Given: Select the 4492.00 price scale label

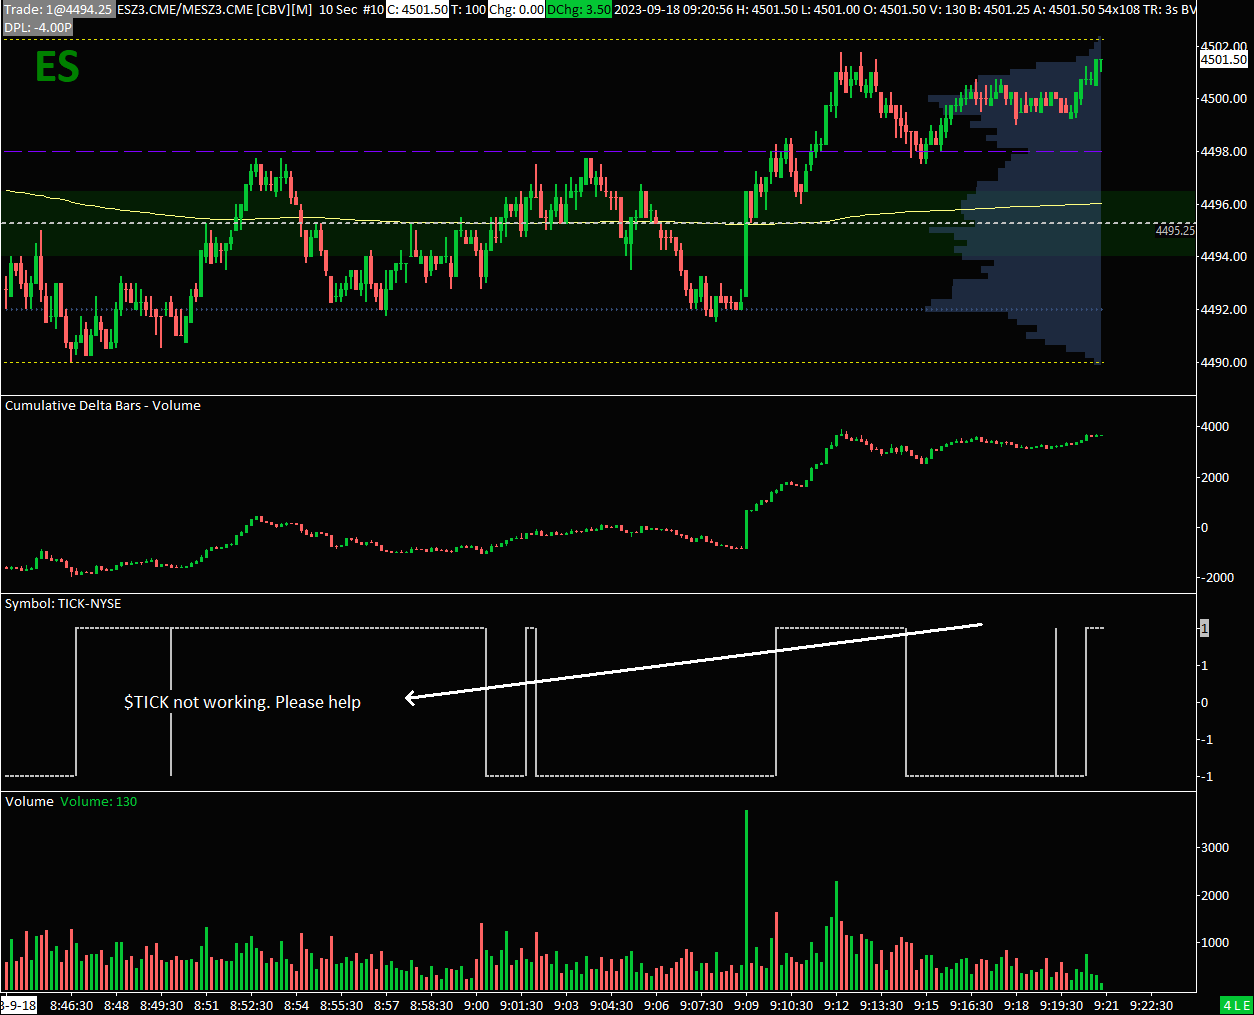Looking at the screenshot, I should point(1224,310).
